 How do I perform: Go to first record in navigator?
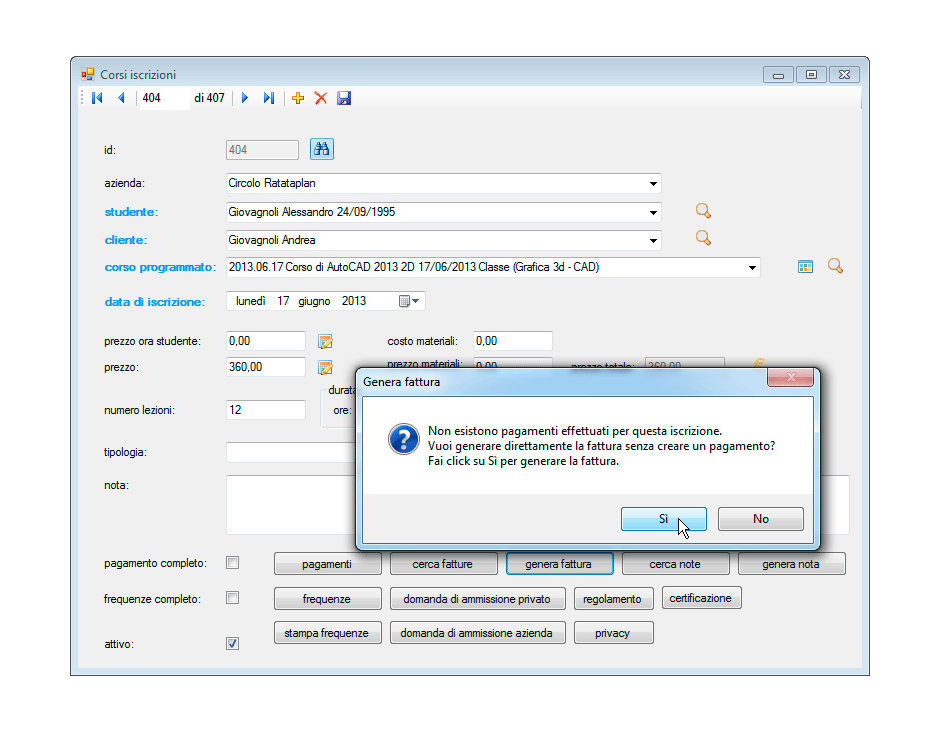97,98
